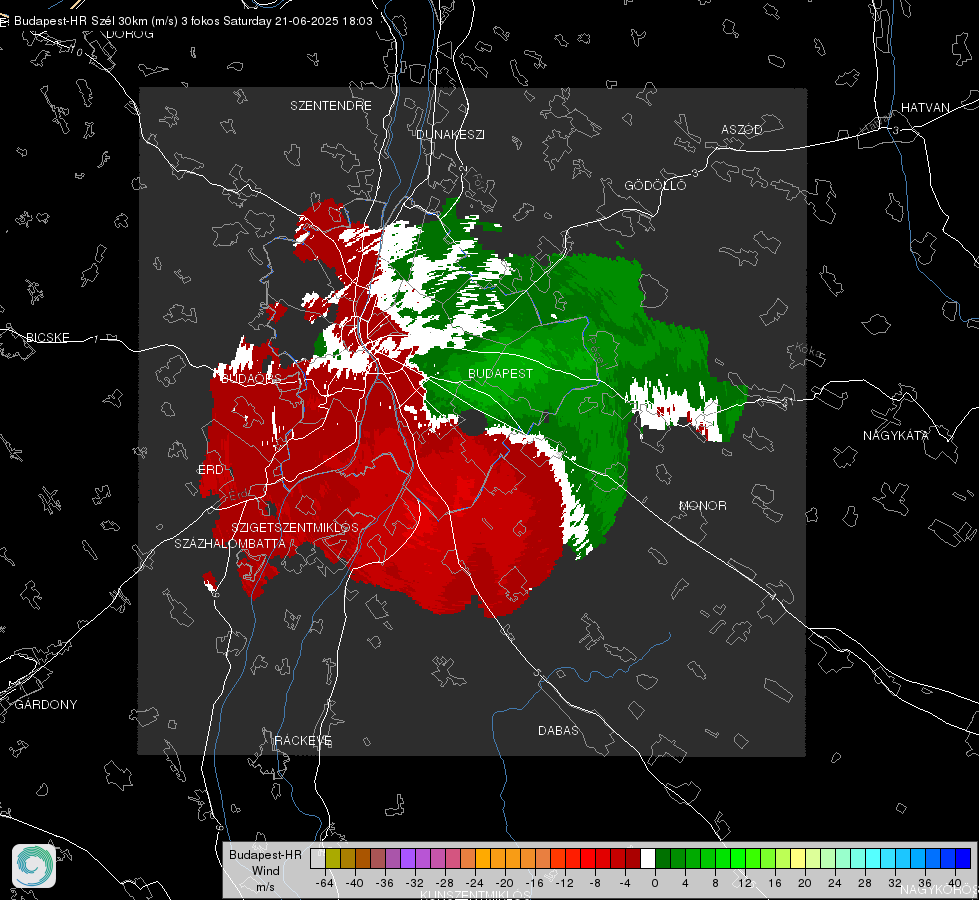Click the MONOR town label
The height and width of the screenshot is (900, 979).
pos(702,505)
